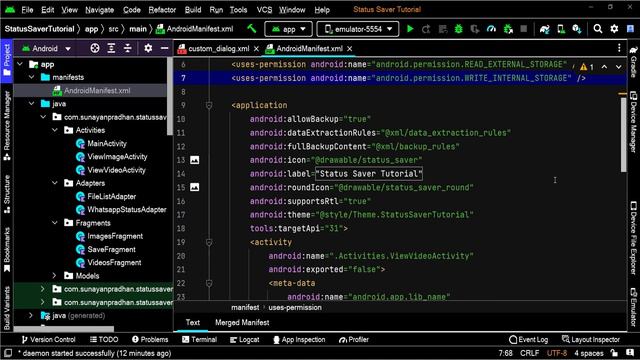Collapse the manifests folder
This screenshot has height=360, width=640.
pos(31,77)
